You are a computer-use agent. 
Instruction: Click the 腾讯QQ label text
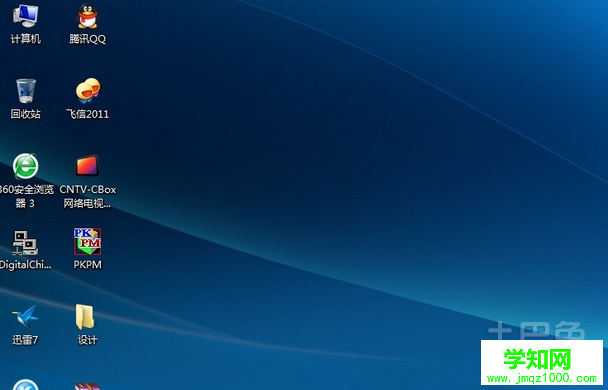tap(88, 39)
